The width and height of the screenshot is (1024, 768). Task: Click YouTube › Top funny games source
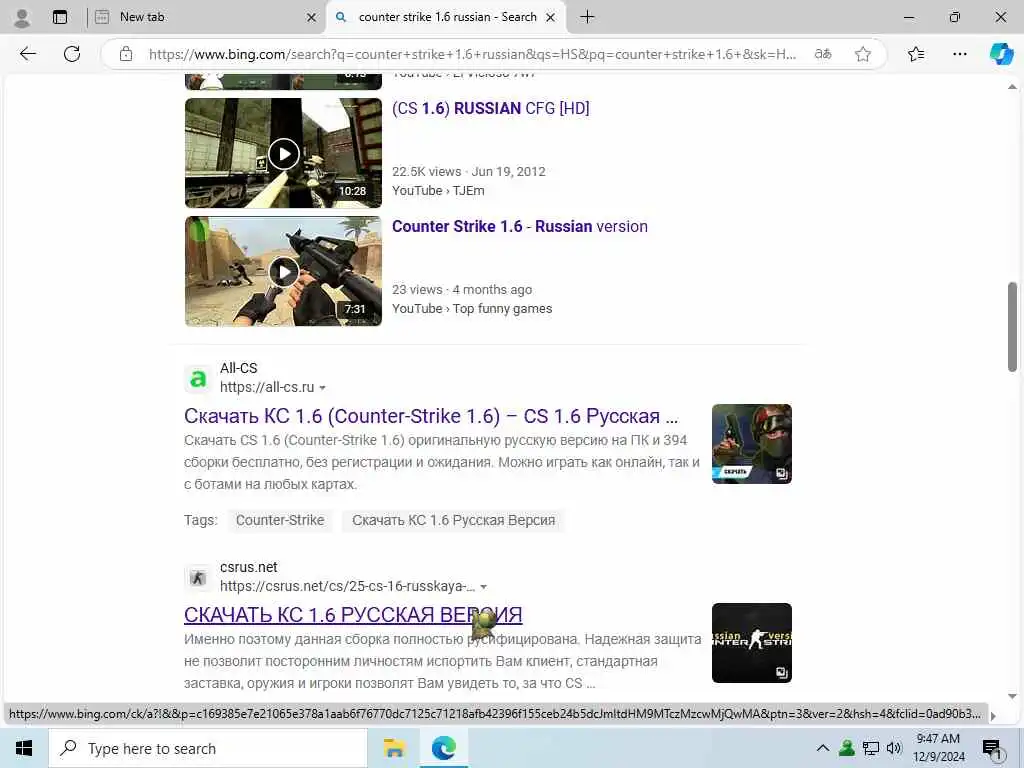point(472,309)
